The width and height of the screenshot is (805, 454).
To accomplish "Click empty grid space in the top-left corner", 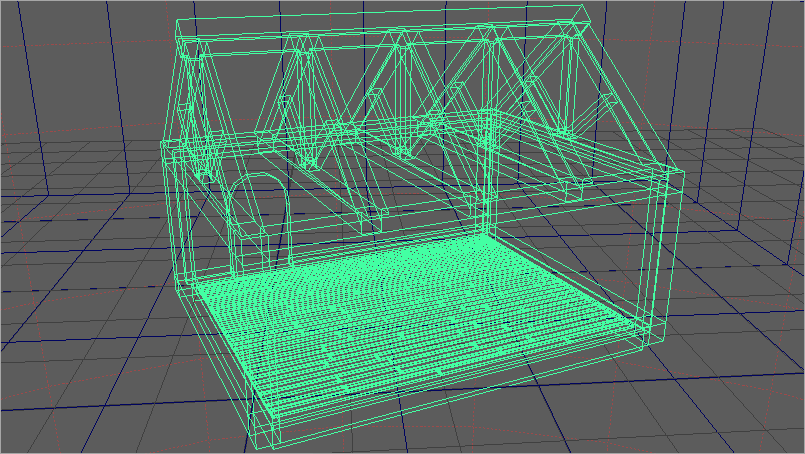I will (60, 60).
